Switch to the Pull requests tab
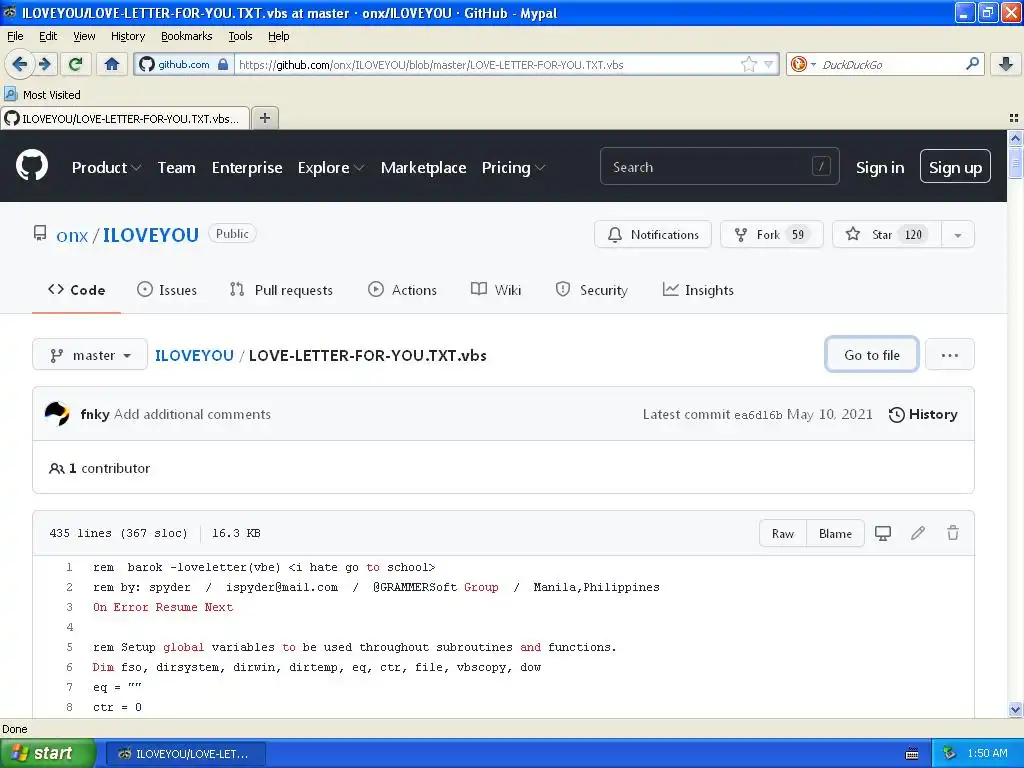 click(x=281, y=290)
